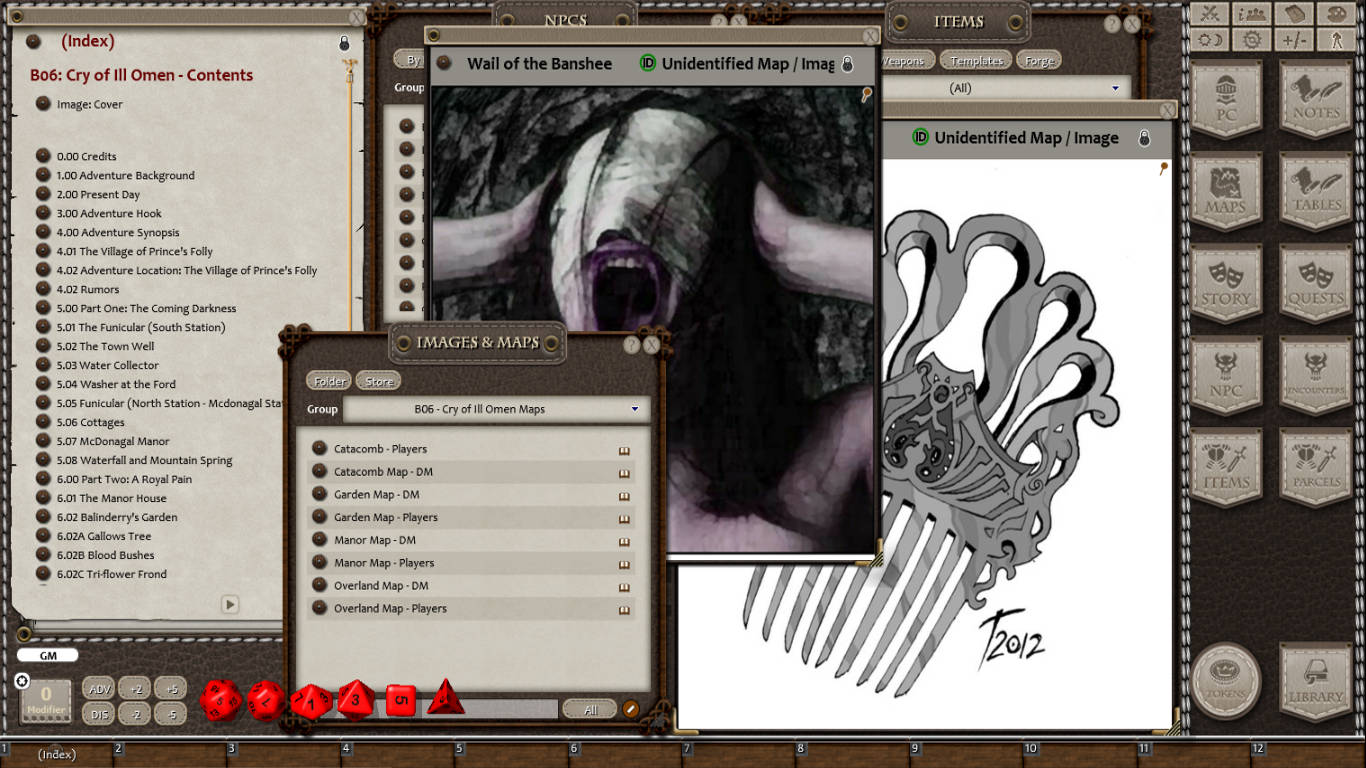The image size is (1366, 768).
Task: Toggle the lock icon on the Index window
Action: tap(342, 42)
